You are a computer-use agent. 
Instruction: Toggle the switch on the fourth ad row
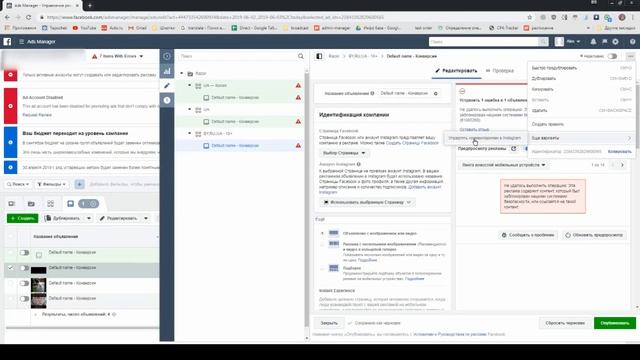[x=24, y=299]
